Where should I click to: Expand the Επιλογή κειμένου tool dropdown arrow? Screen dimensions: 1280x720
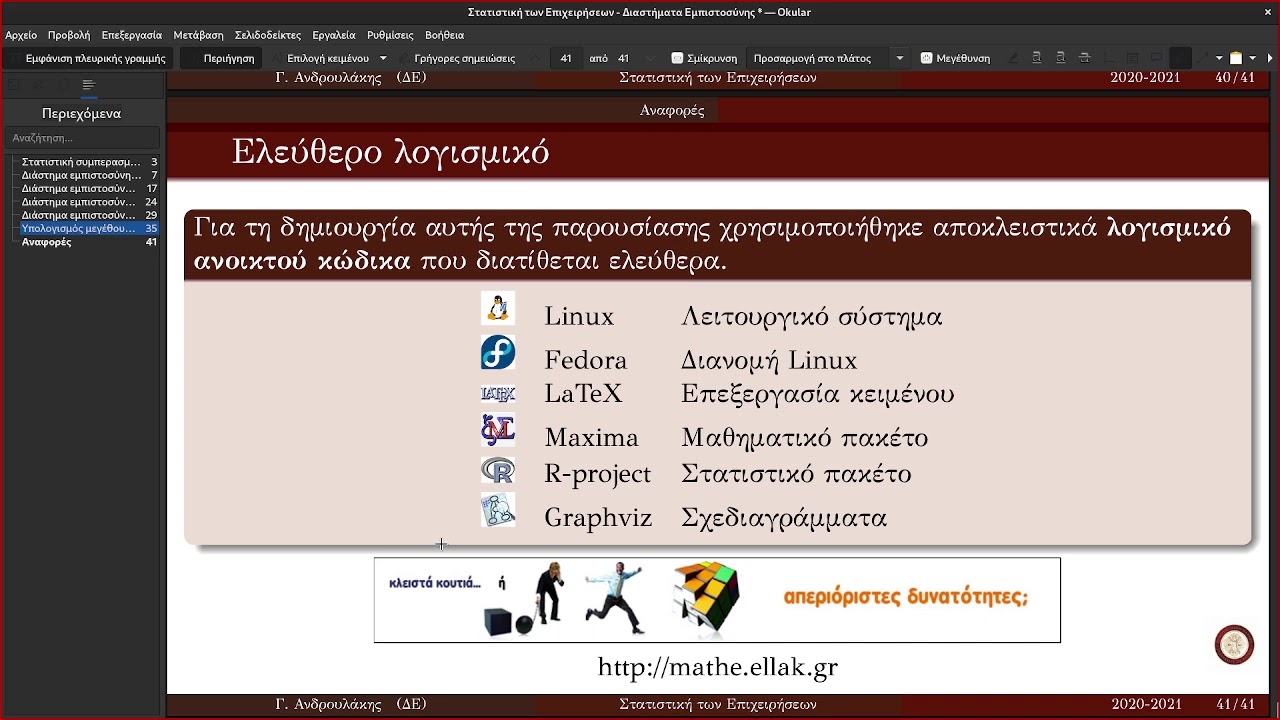click(x=383, y=58)
